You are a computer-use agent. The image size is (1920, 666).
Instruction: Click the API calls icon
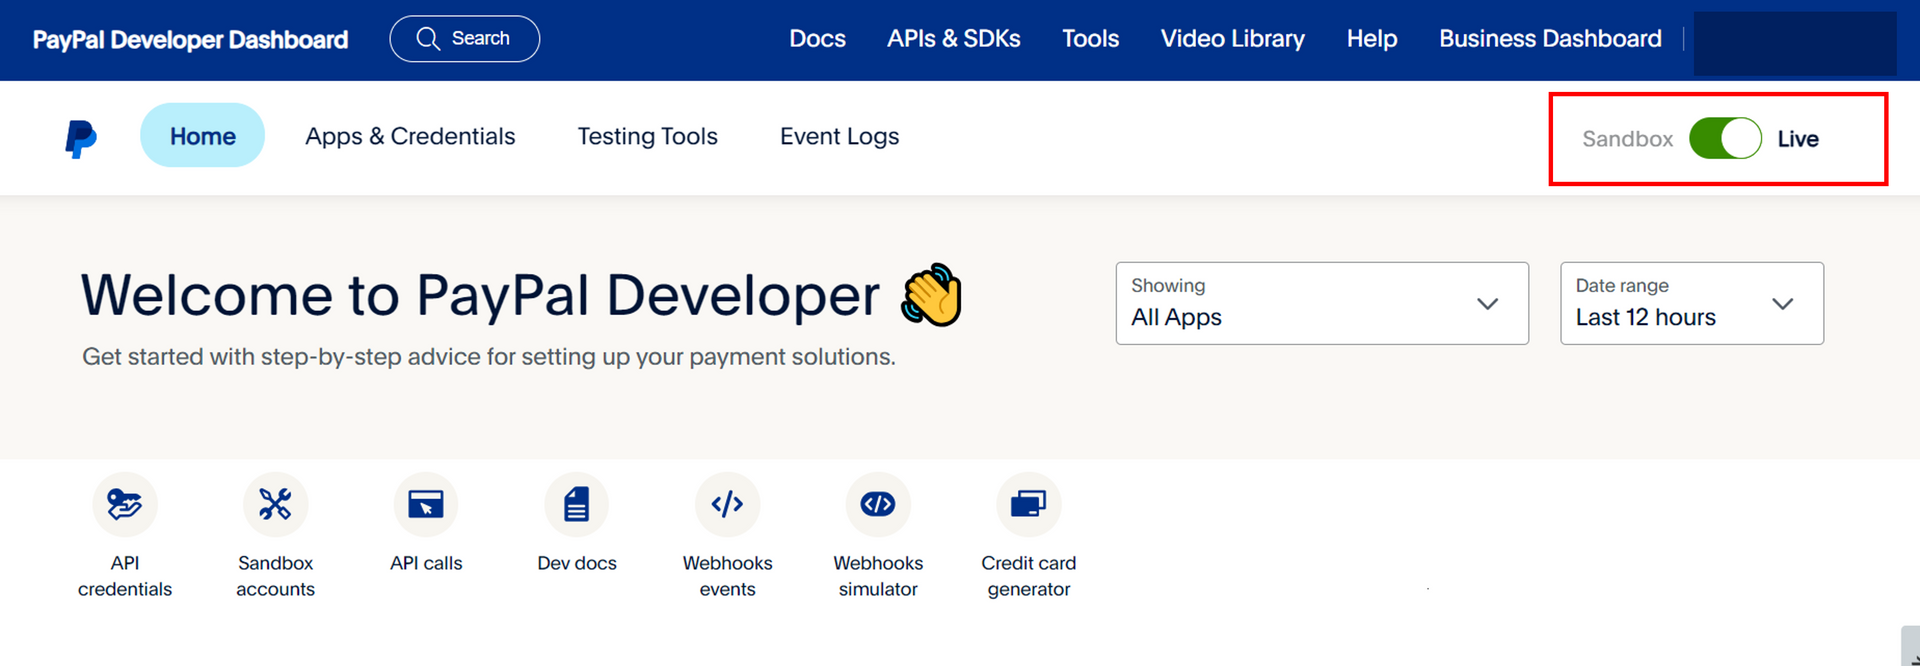tap(426, 504)
